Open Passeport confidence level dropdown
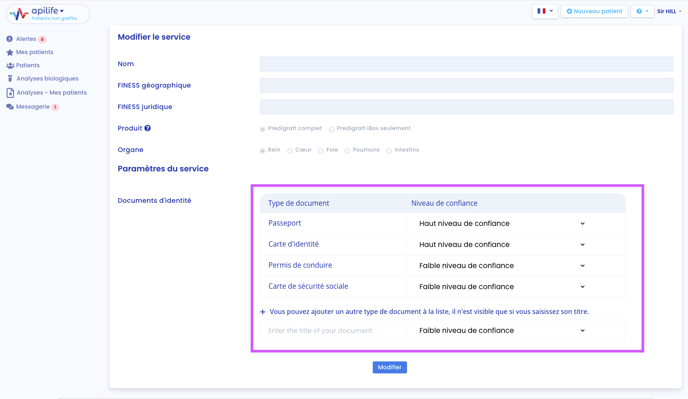Viewport: 688px width, 399px height. point(502,223)
